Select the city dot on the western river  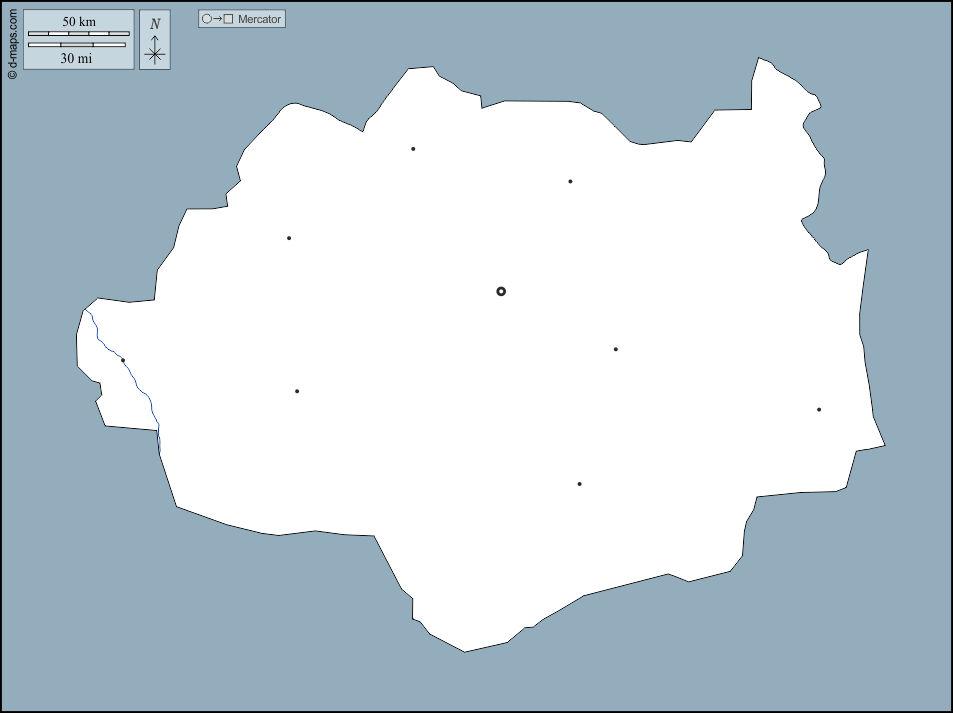[x=121, y=360]
